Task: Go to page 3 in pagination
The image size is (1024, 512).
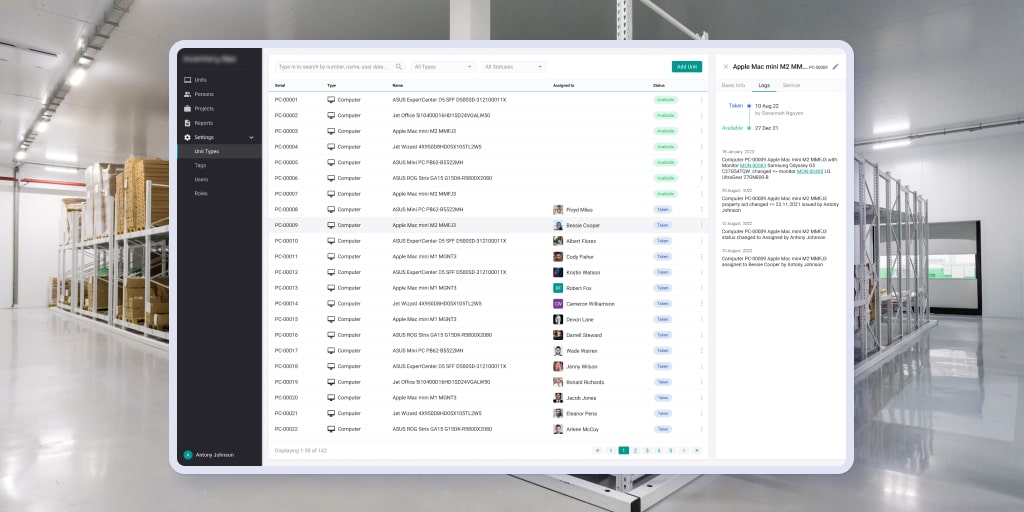Action: [x=647, y=451]
